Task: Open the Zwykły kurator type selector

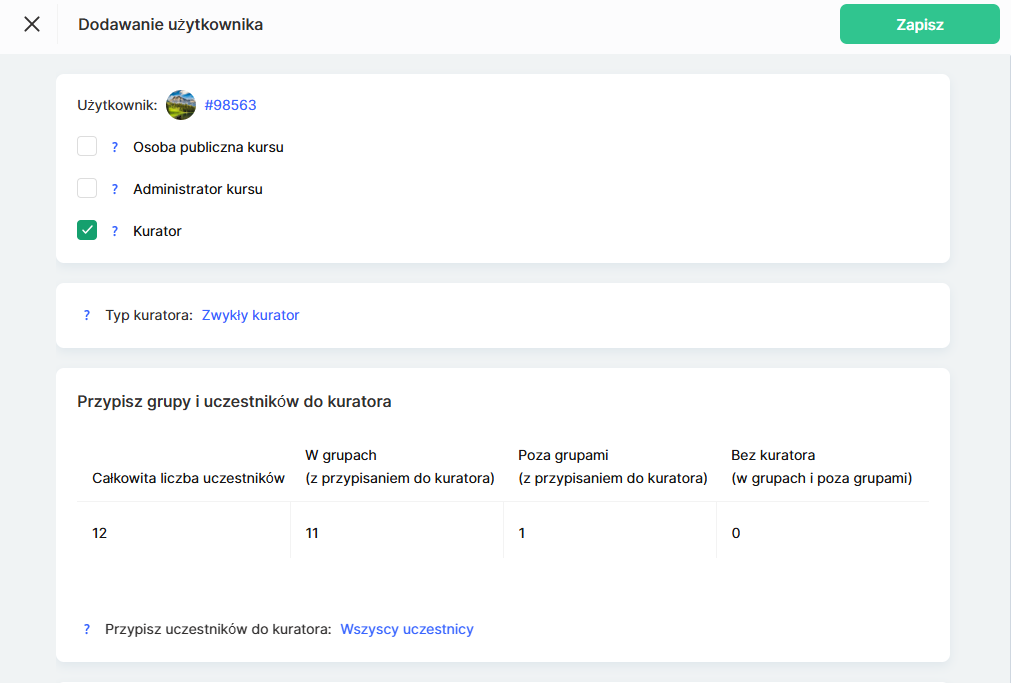Action: tap(250, 315)
